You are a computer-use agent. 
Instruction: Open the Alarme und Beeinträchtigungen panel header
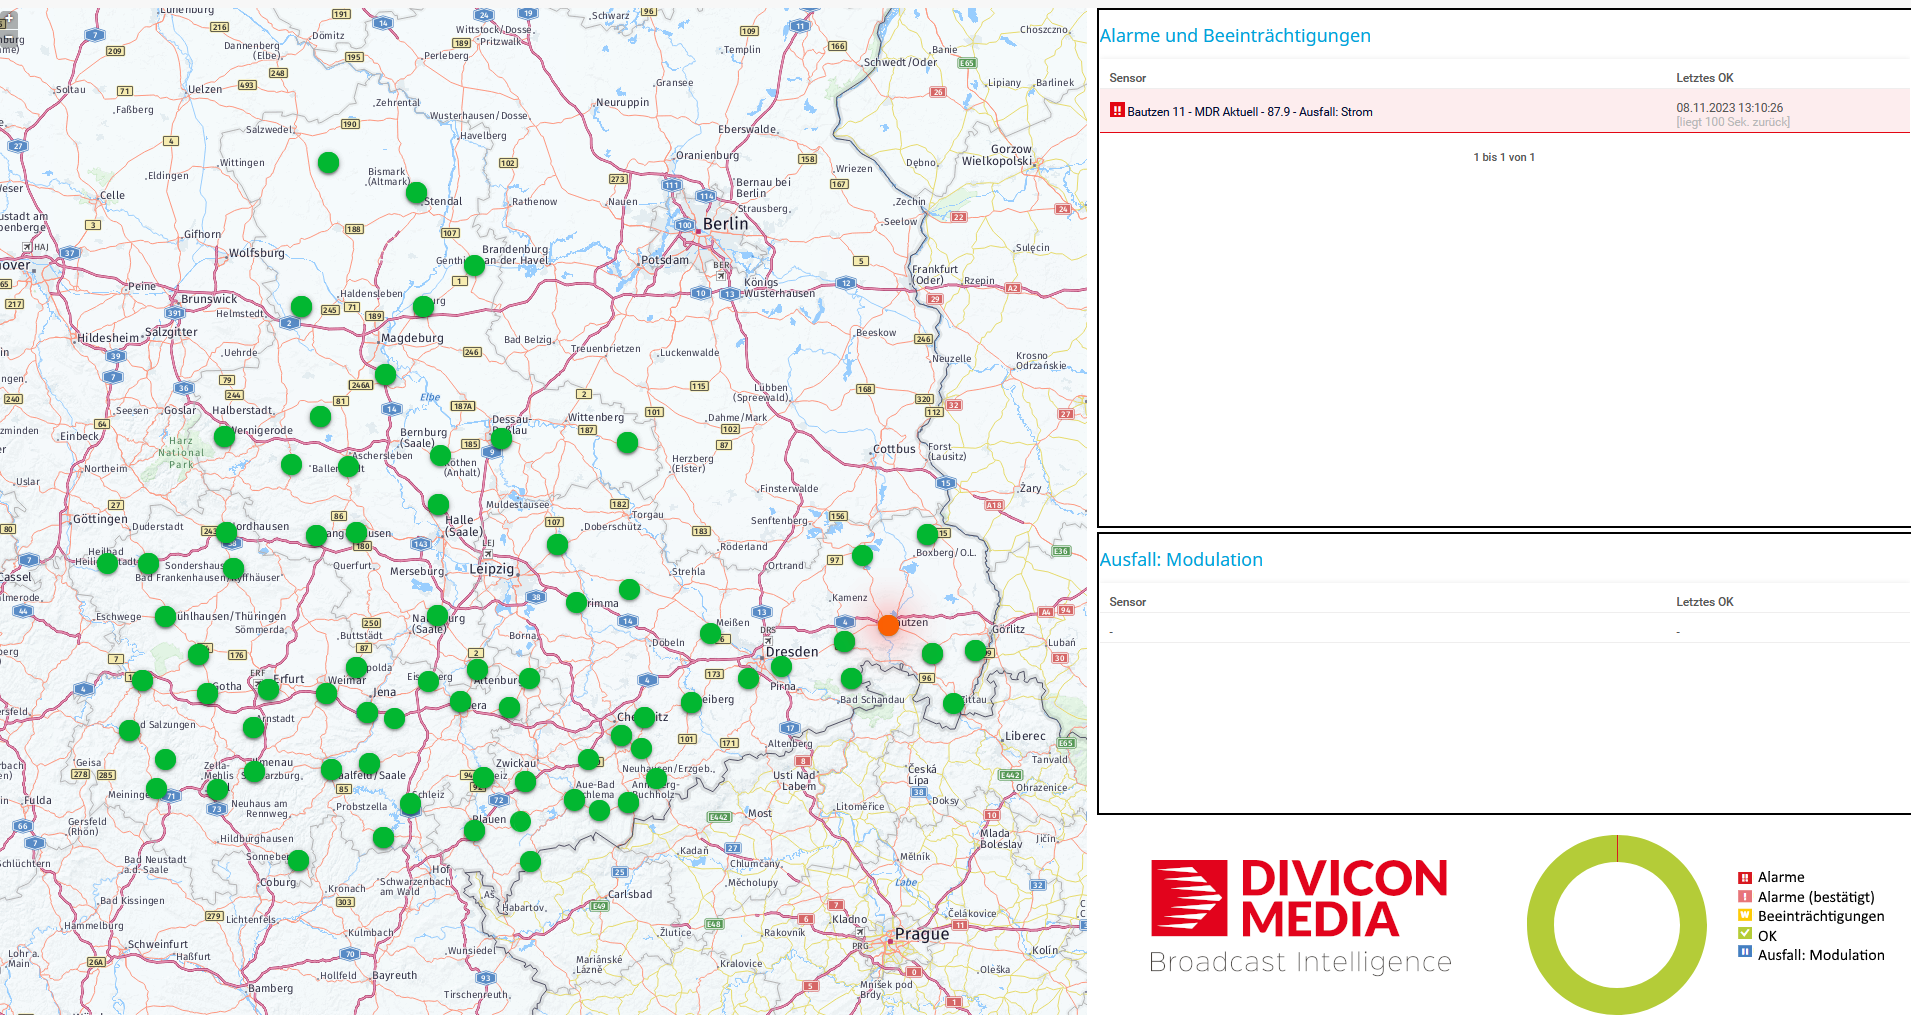pos(1235,35)
